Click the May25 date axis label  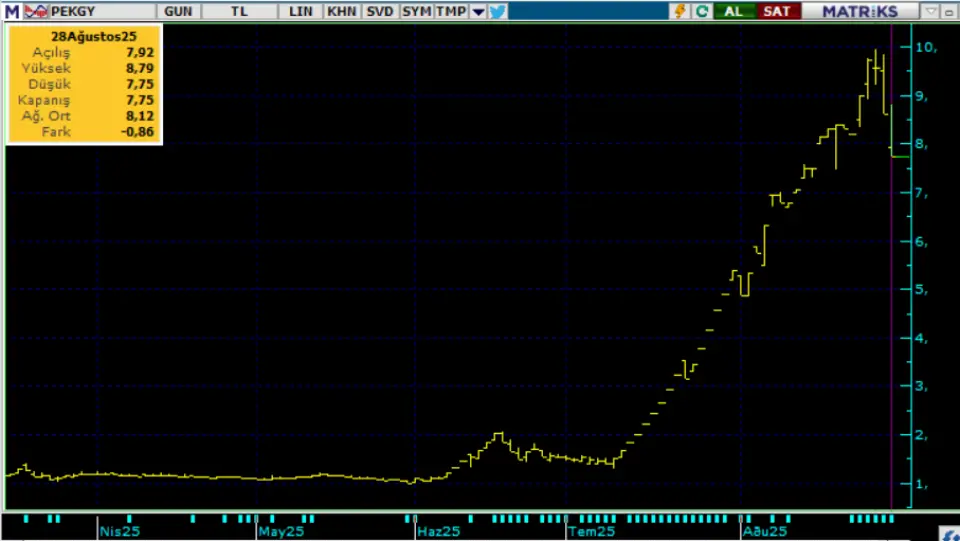pos(281,531)
